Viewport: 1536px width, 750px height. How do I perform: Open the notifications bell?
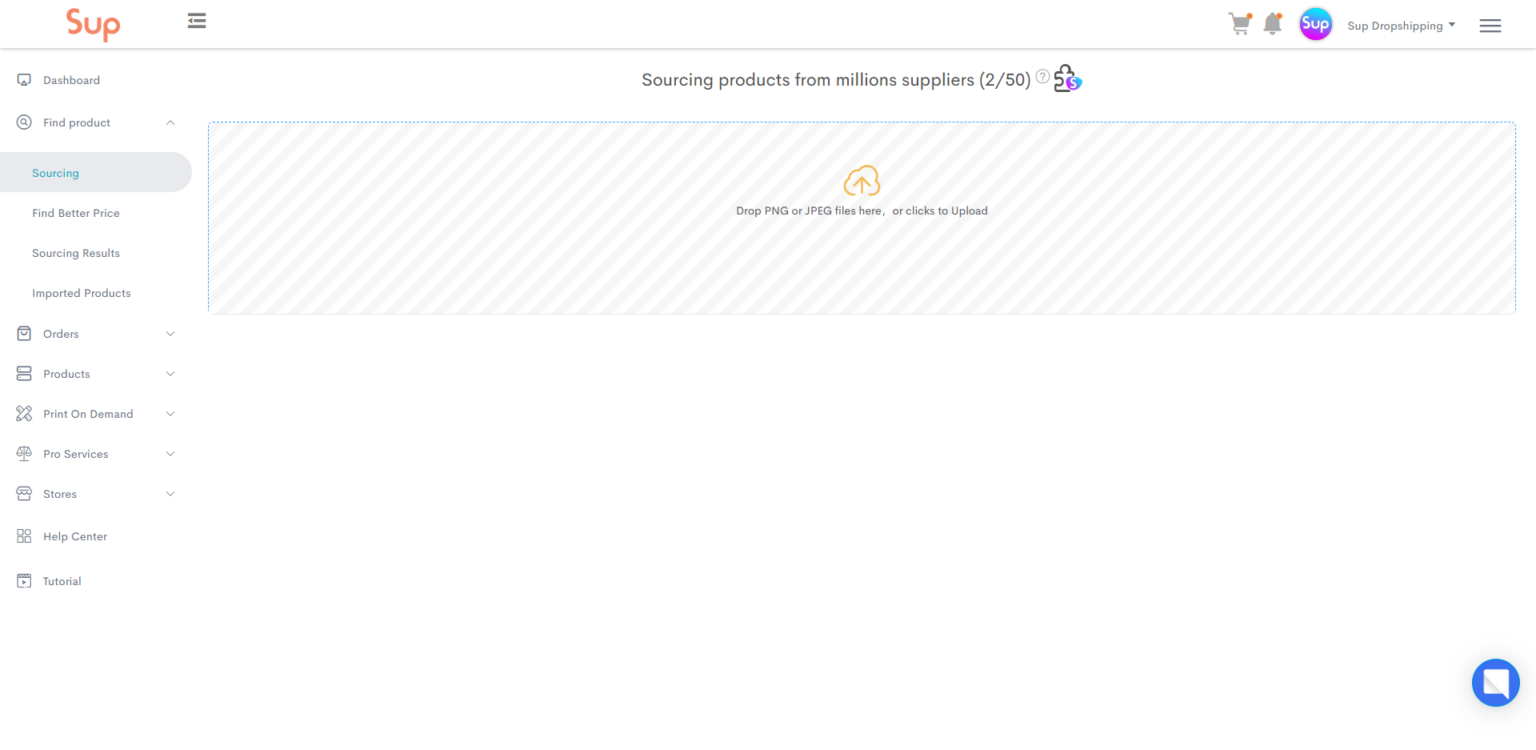pyautogui.click(x=1272, y=24)
